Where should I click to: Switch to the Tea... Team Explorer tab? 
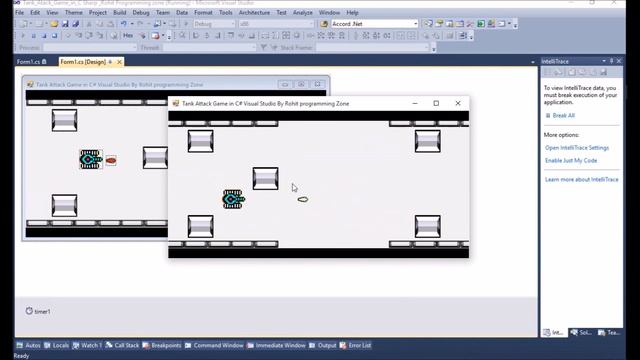click(x=609, y=333)
